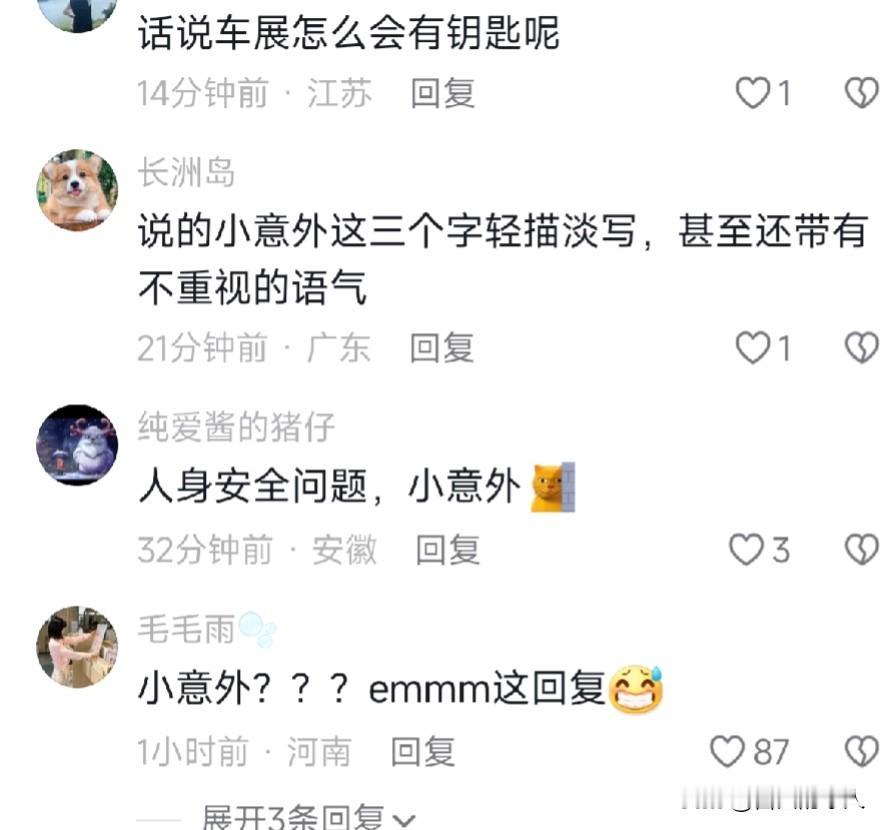
Task: Open the username 长洲岛 profile
Action: tap(186, 172)
